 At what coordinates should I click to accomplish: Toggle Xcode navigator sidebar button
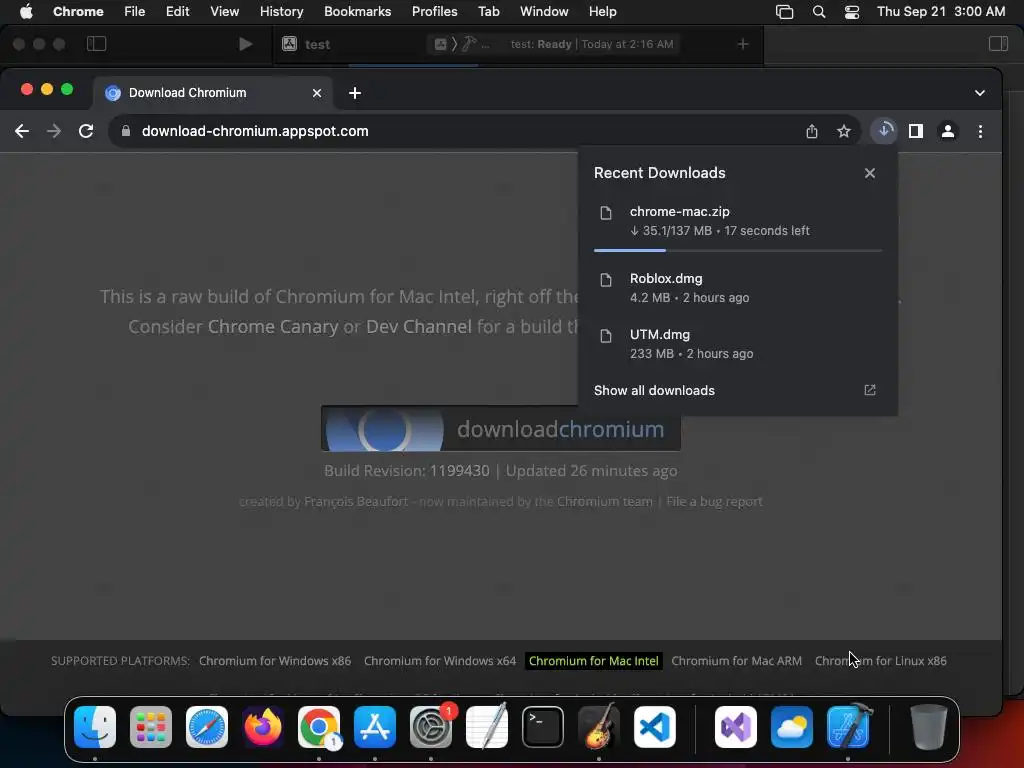pyautogui.click(x=96, y=44)
